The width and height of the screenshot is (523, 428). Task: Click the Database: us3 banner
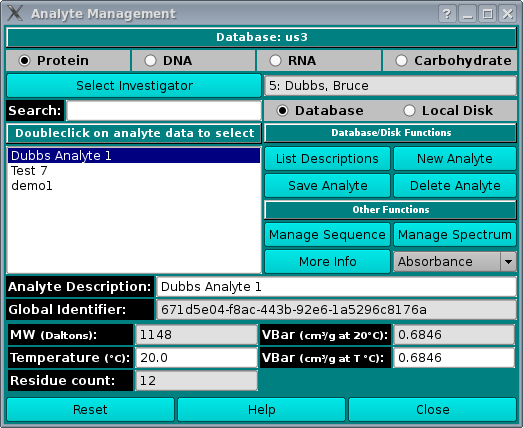point(262,37)
